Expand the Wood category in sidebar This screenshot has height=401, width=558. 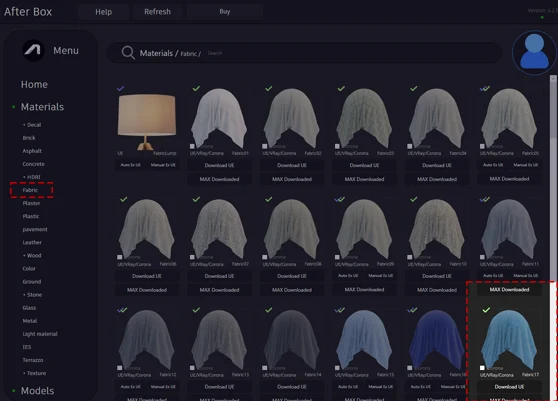pos(32,255)
